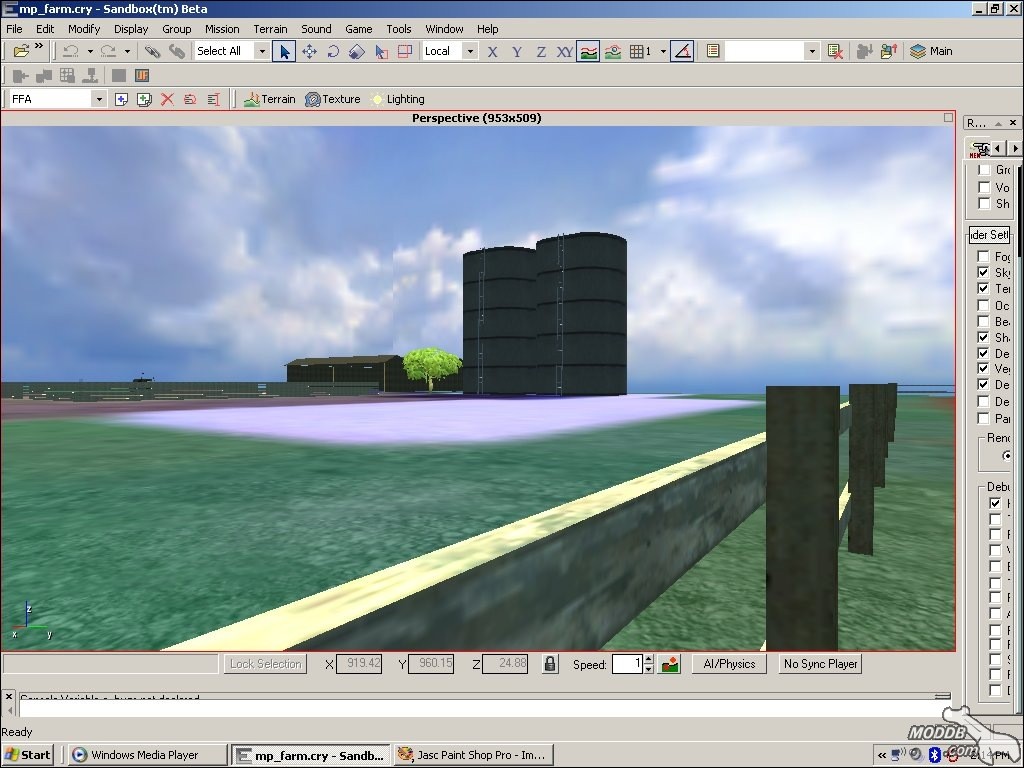The width and height of the screenshot is (1024, 768).
Task: Open the Select All dropdown
Action: (x=262, y=51)
